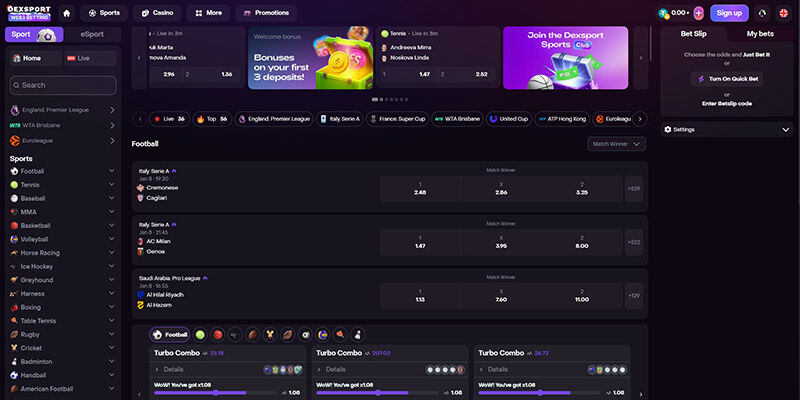Click the sidebar Search field
The width and height of the screenshot is (800, 400).
click(x=63, y=85)
